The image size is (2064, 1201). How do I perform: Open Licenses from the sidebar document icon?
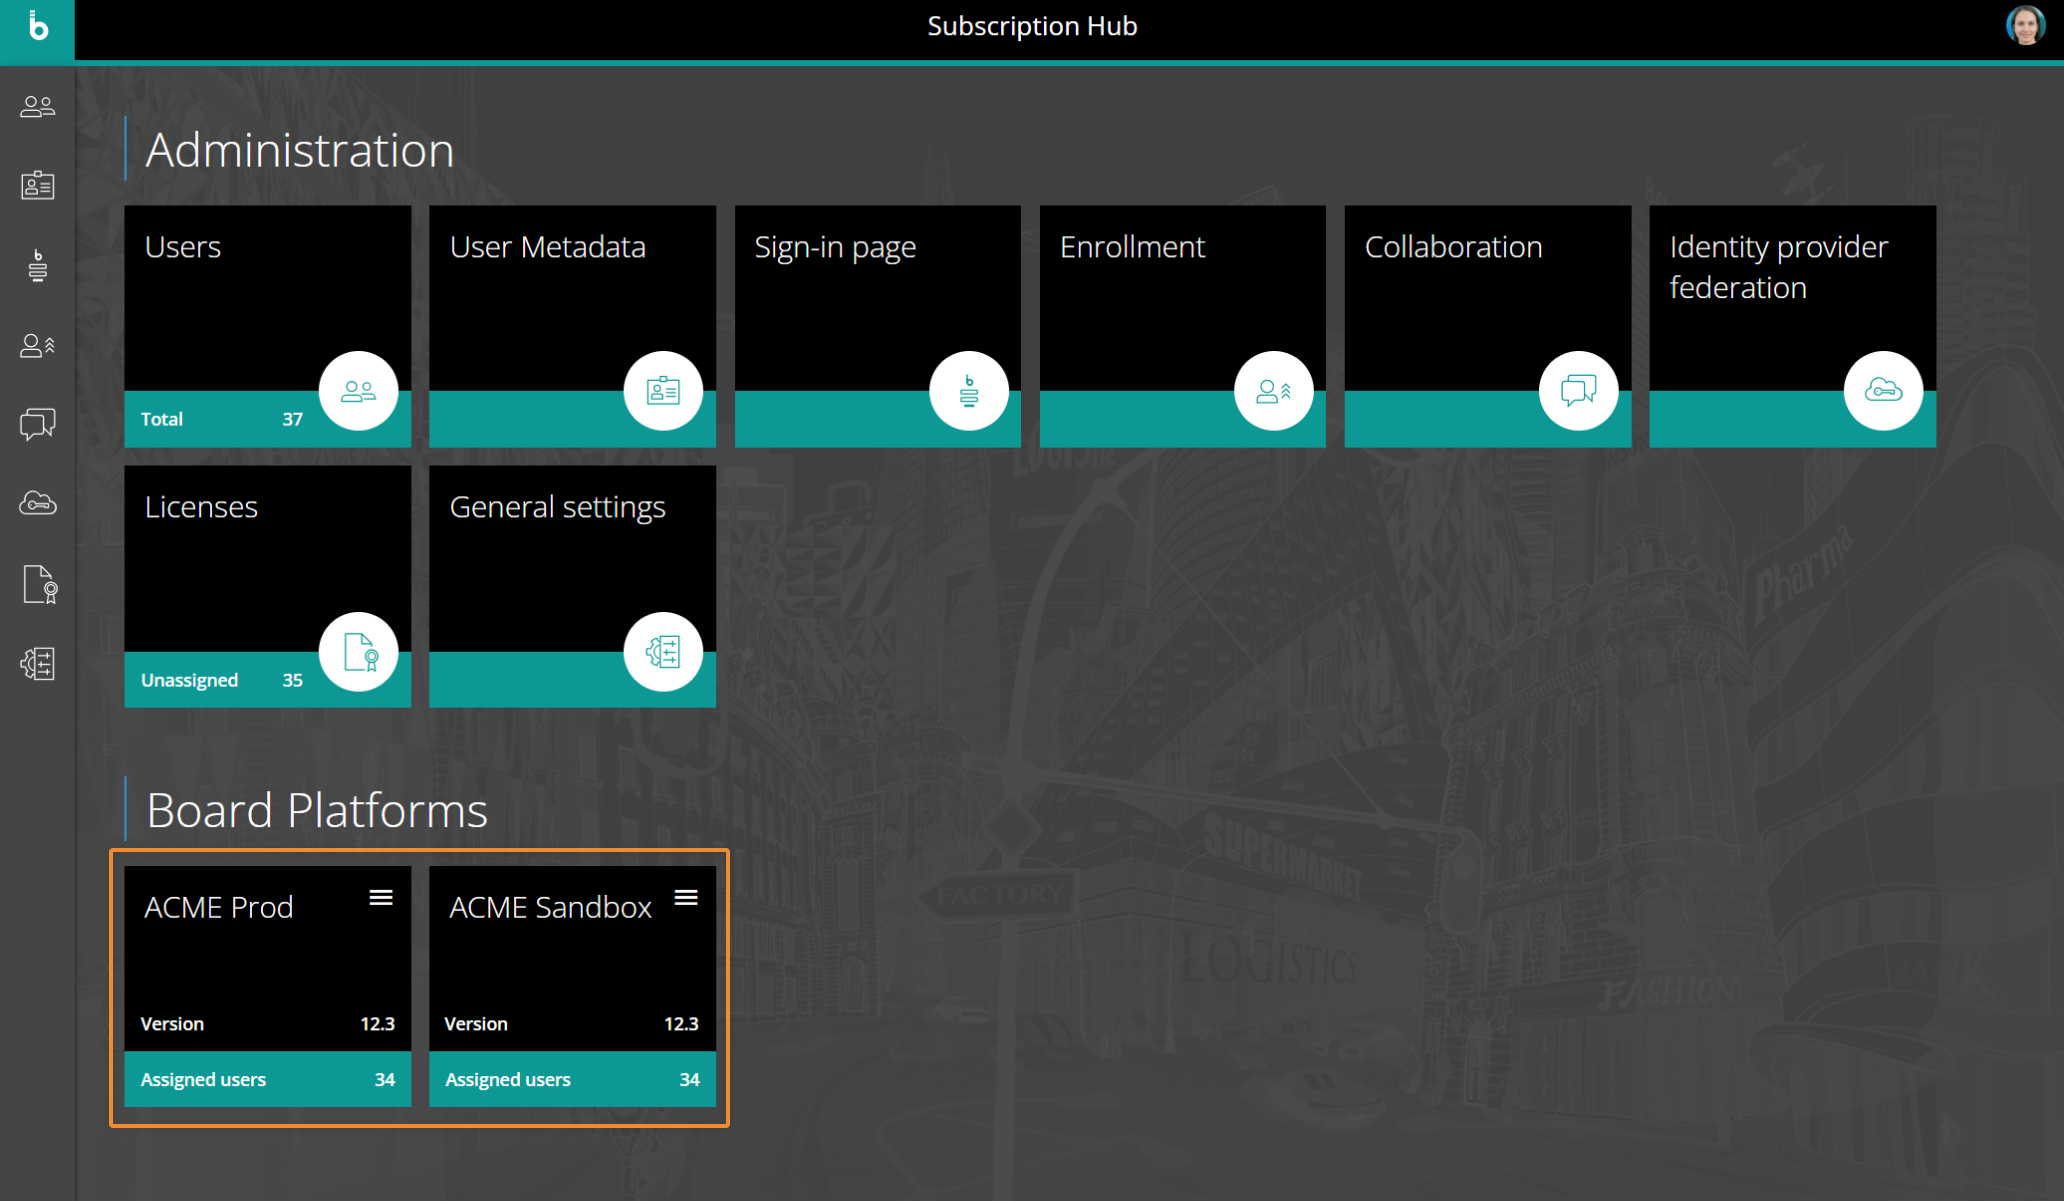[x=39, y=584]
